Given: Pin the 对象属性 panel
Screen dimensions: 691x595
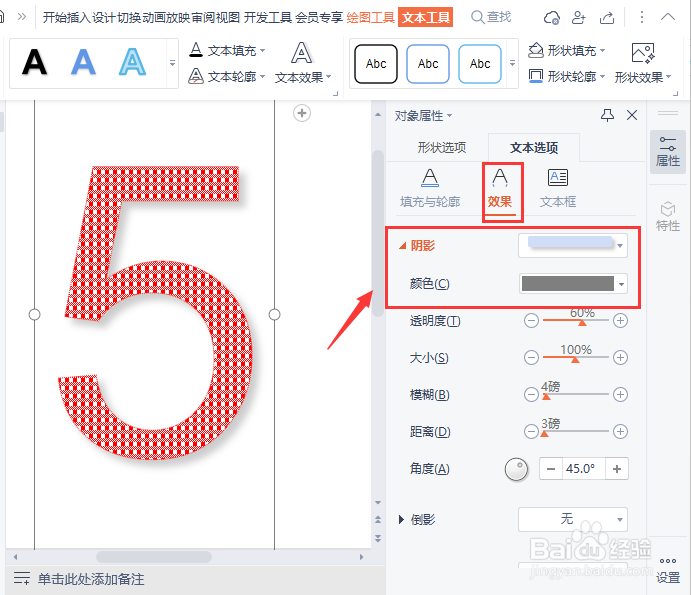Looking at the screenshot, I should click(607, 115).
